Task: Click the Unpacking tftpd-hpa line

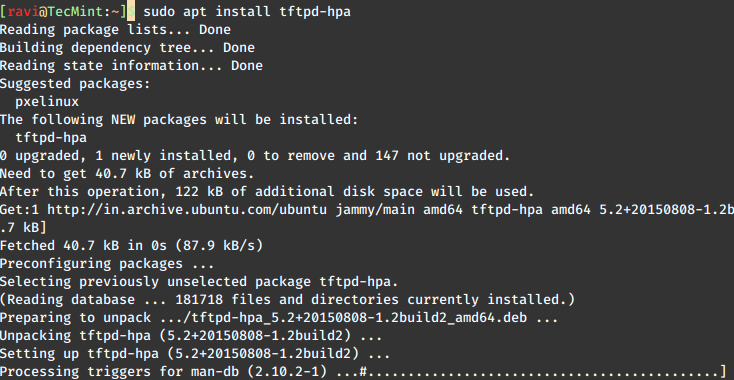Action: click(x=191, y=336)
